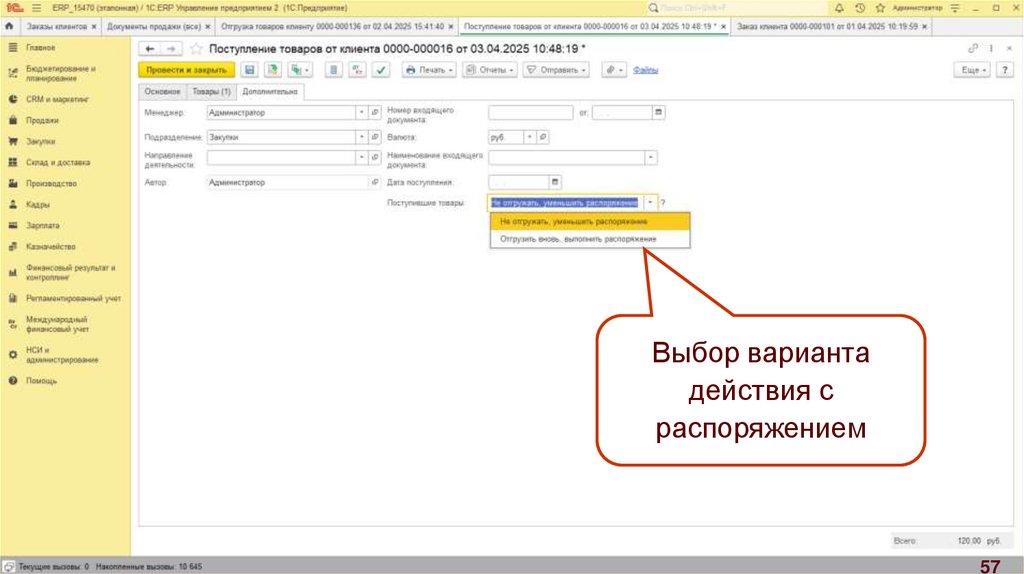The width and height of the screenshot is (1024, 574).
Task: Expand Наименование входящего документа dropdown
Action: [650, 157]
